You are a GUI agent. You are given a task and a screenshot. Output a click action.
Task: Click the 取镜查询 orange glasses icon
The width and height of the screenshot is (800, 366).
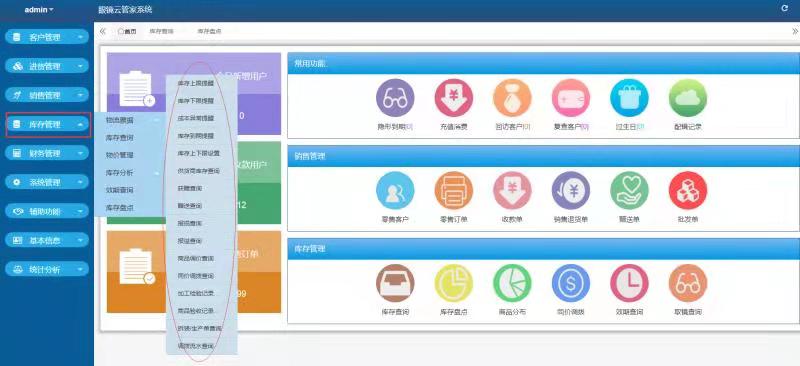click(x=688, y=283)
